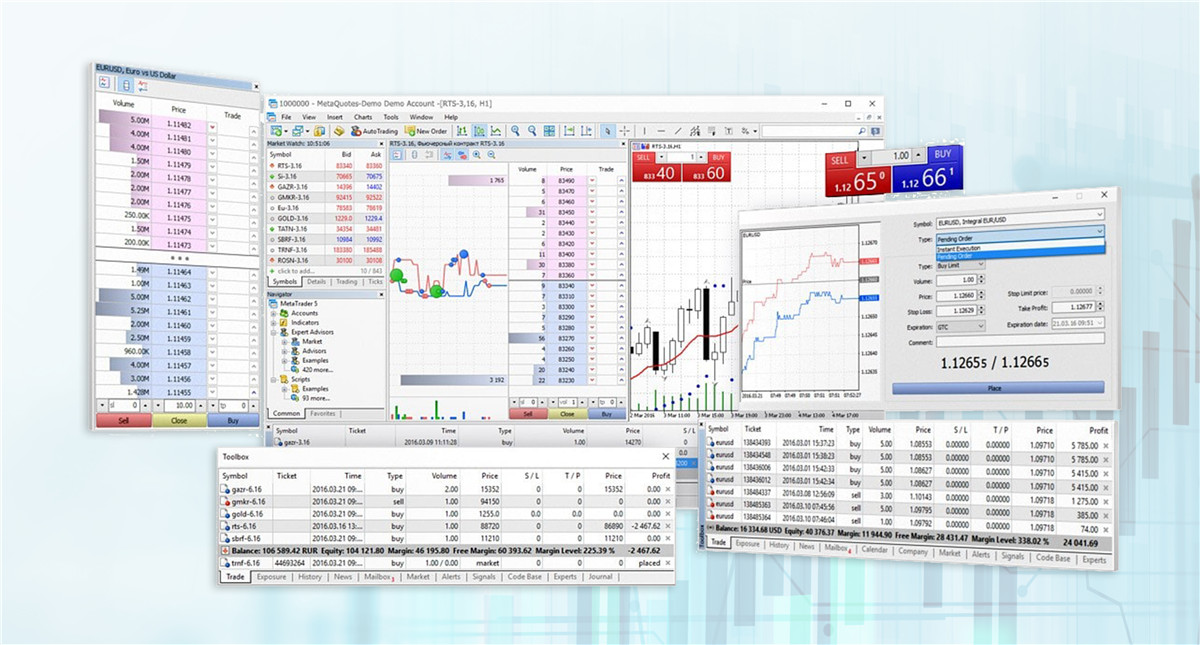
Task: Click the search magnifier beside toolbar search box
Action: [862, 131]
